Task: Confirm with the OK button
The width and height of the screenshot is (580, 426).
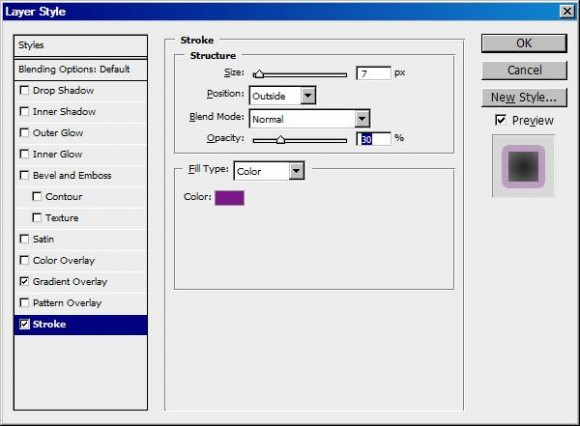Action: coord(524,43)
